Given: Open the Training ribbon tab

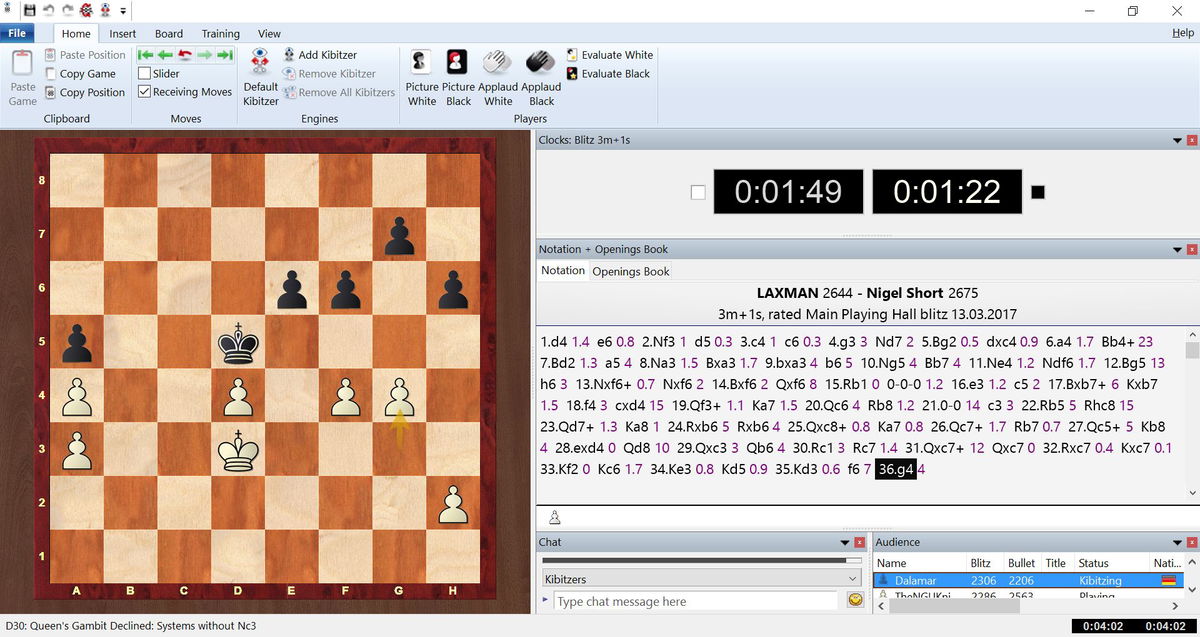Looking at the screenshot, I should pyautogui.click(x=220, y=33).
